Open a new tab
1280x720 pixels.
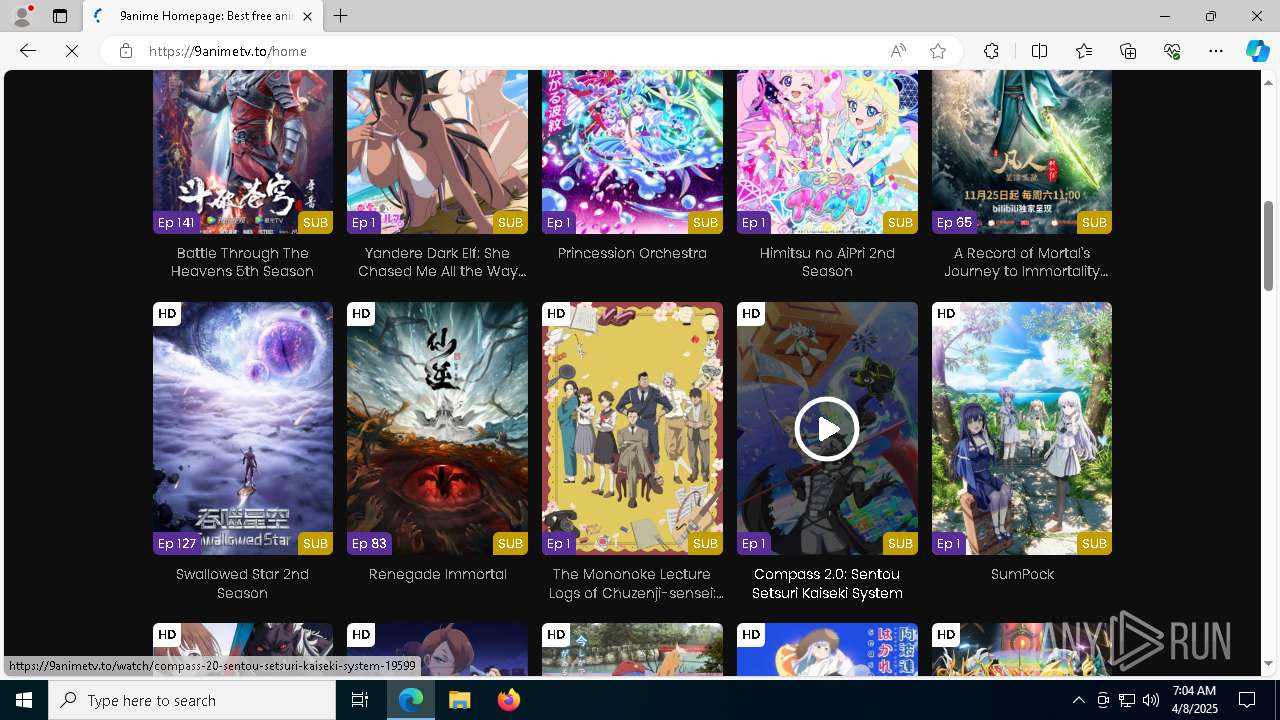[x=341, y=16]
